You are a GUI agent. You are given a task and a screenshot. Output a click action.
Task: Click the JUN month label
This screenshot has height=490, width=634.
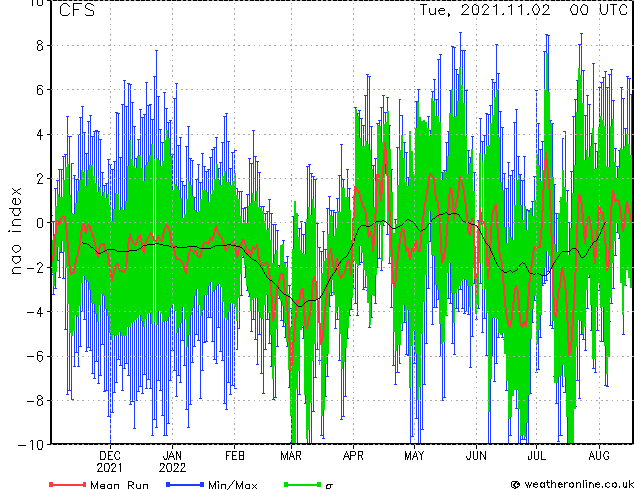[476, 456]
